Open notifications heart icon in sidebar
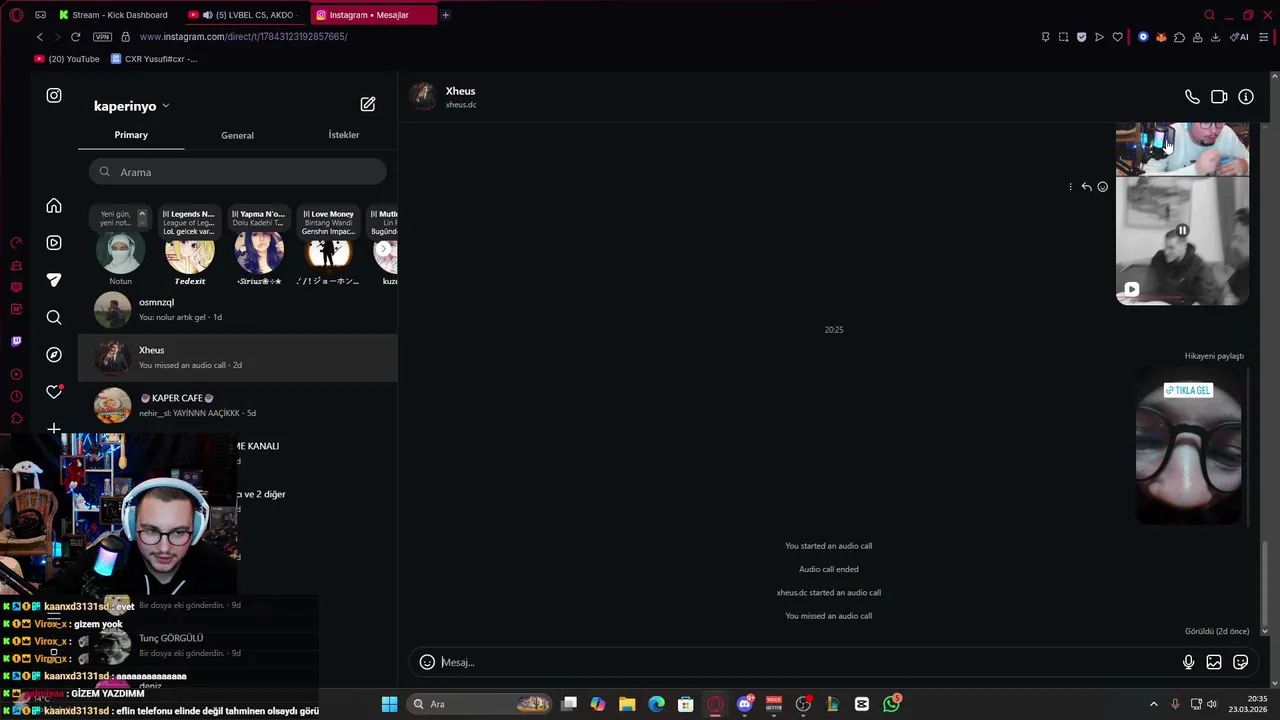Viewport: 1280px width, 720px height. coord(54,392)
